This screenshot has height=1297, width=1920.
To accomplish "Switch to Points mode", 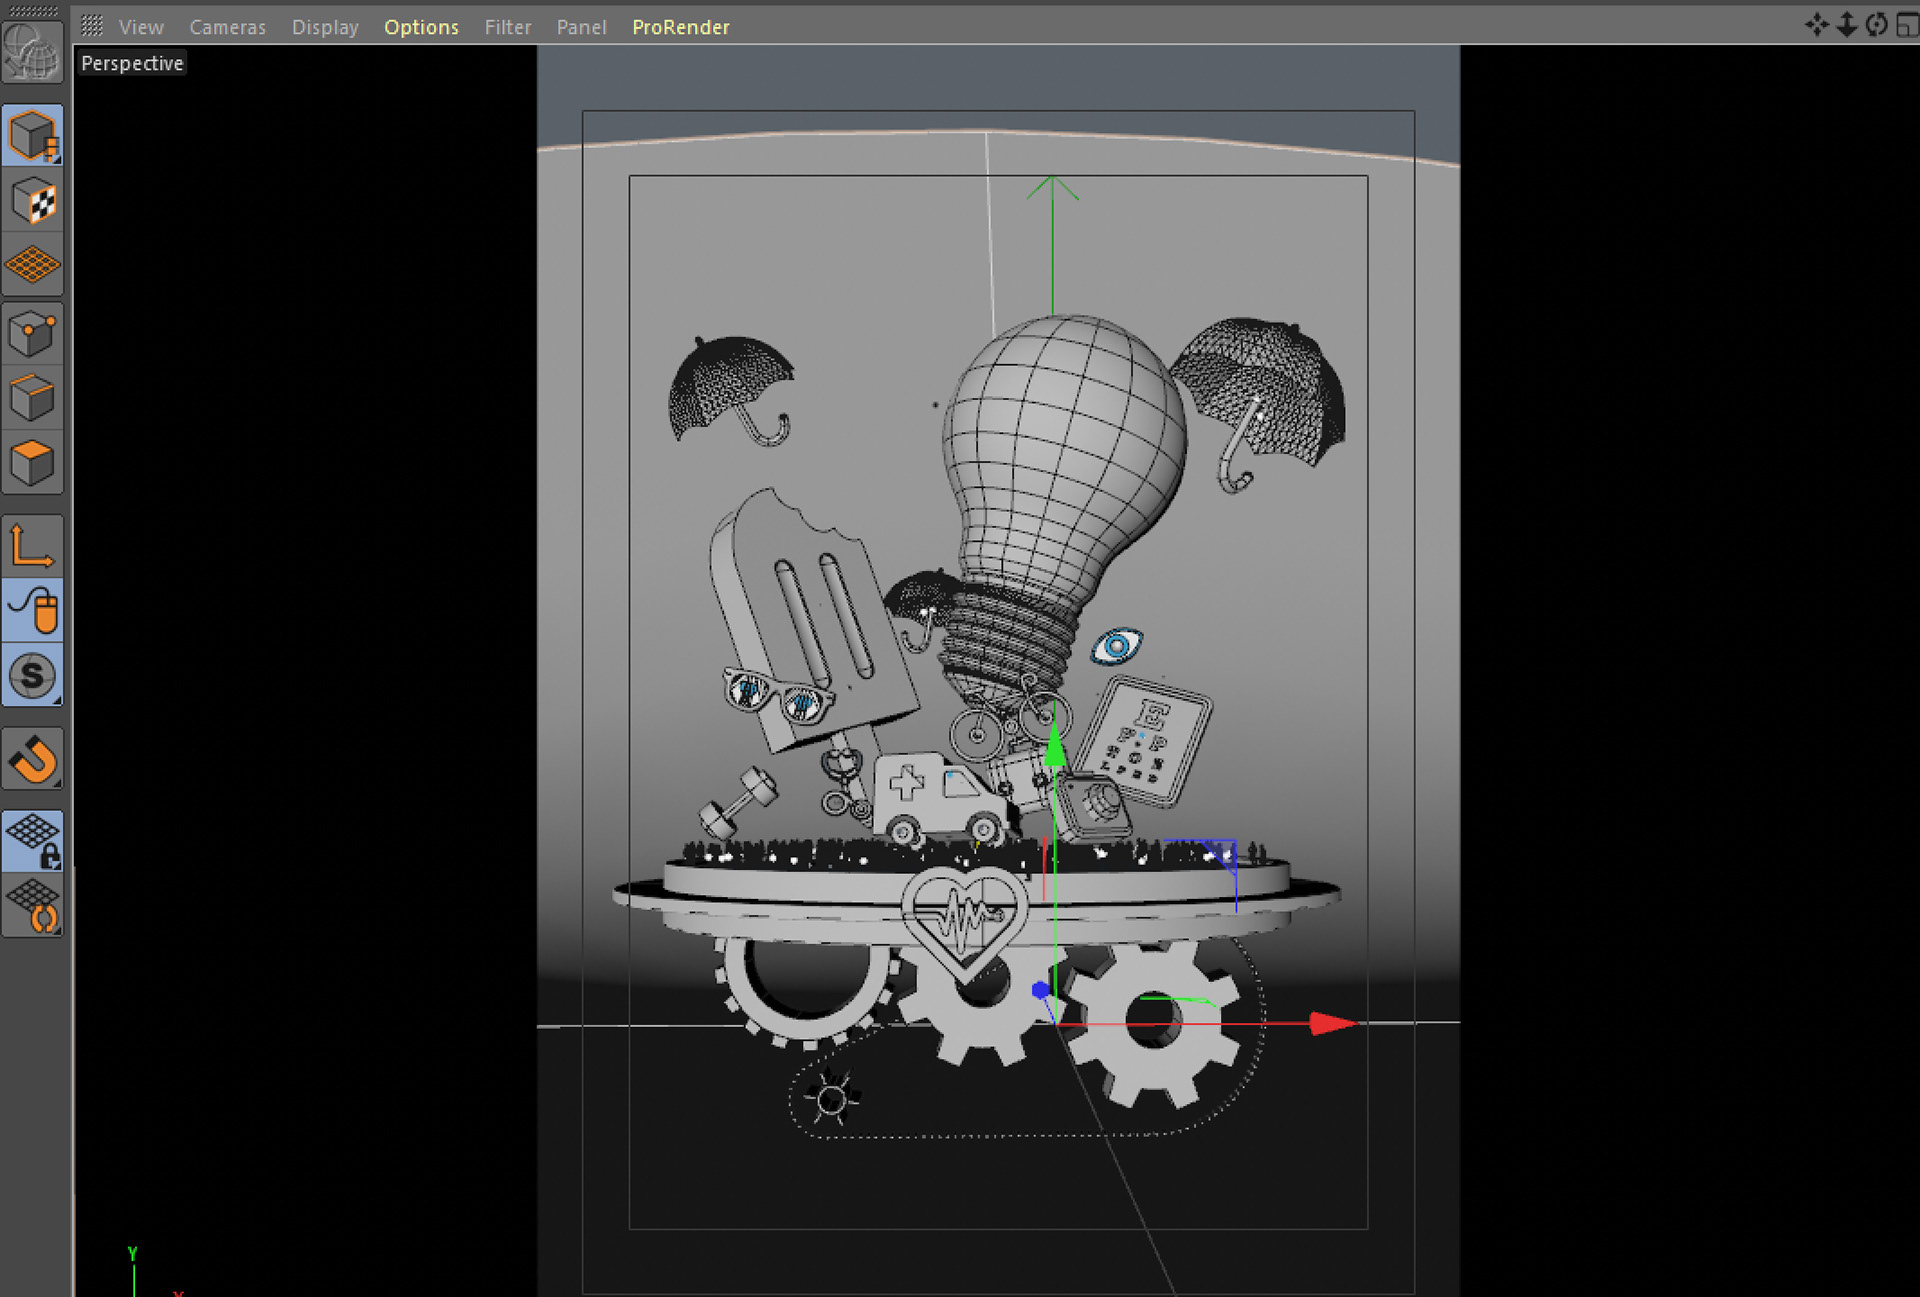I will (32, 334).
